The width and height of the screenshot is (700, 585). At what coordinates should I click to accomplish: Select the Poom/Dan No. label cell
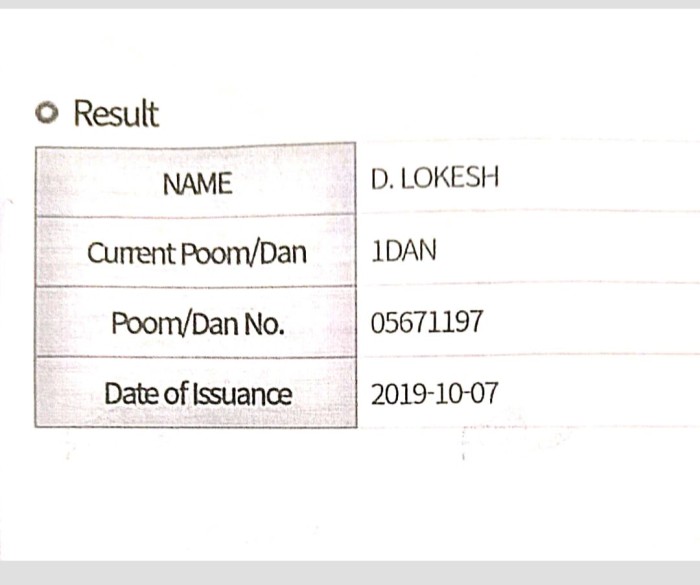click(197, 324)
